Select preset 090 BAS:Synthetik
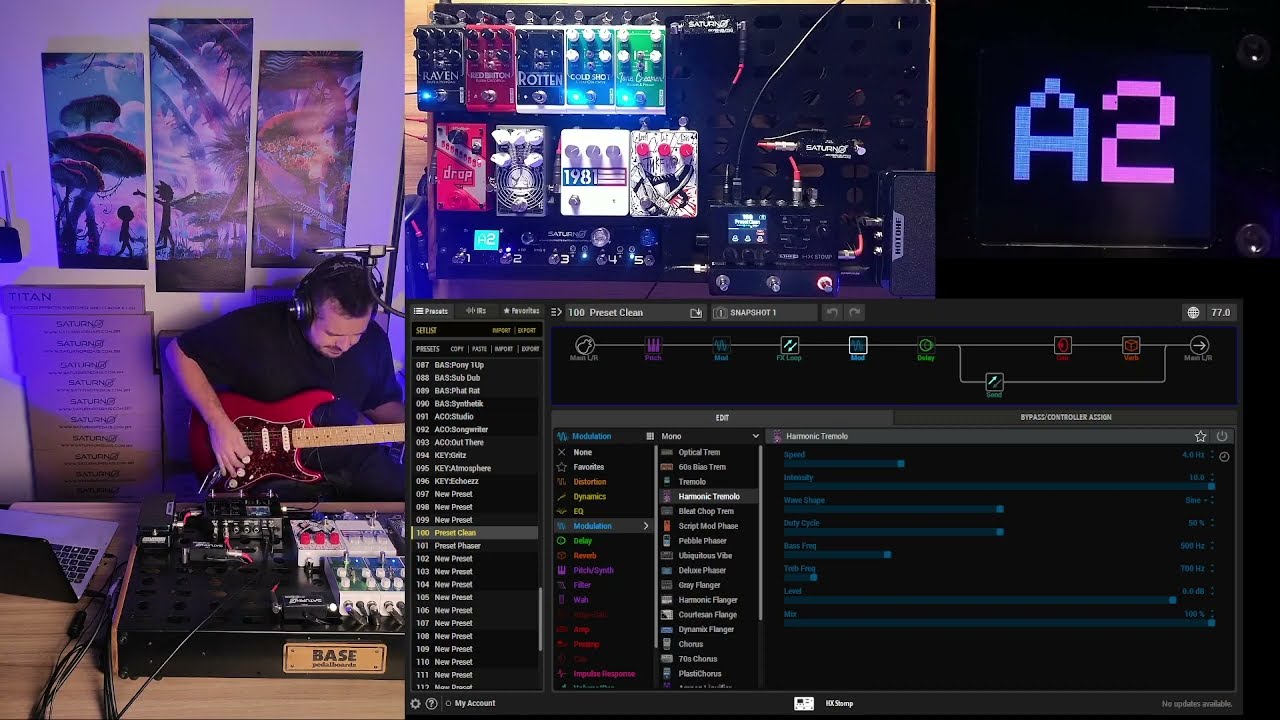Screen dimensions: 1280x720 coord(476,404)
